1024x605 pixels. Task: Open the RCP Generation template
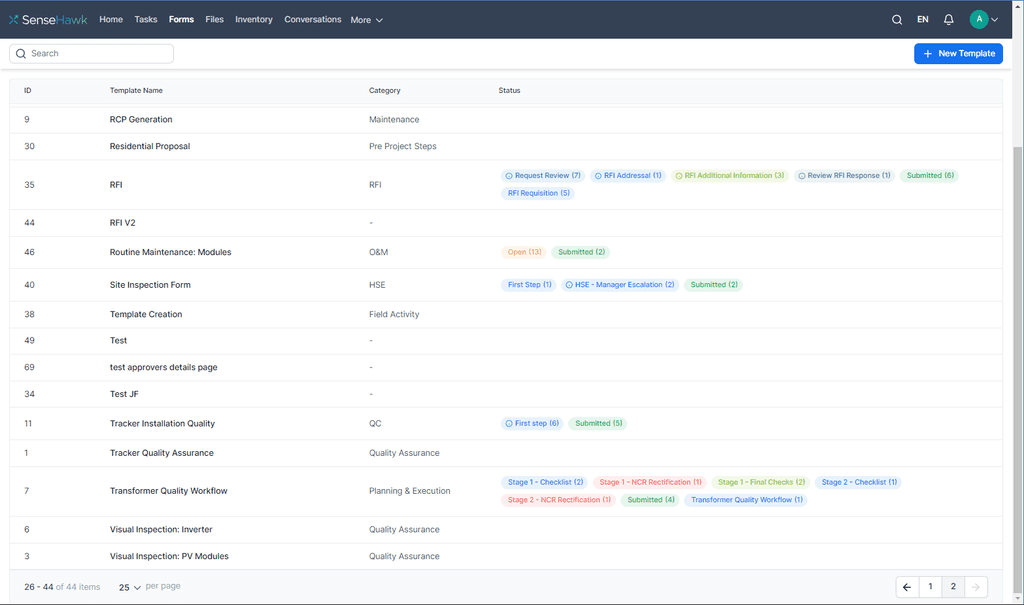click(141, 120)
